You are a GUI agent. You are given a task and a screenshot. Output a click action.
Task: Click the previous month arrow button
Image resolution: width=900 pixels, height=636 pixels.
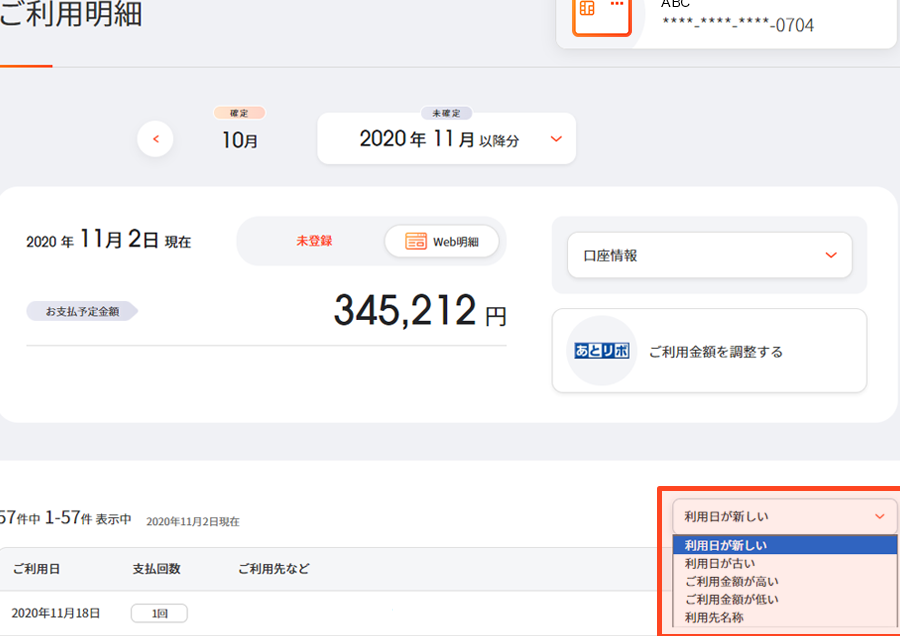pyautogui.click(x=156, y=138)
